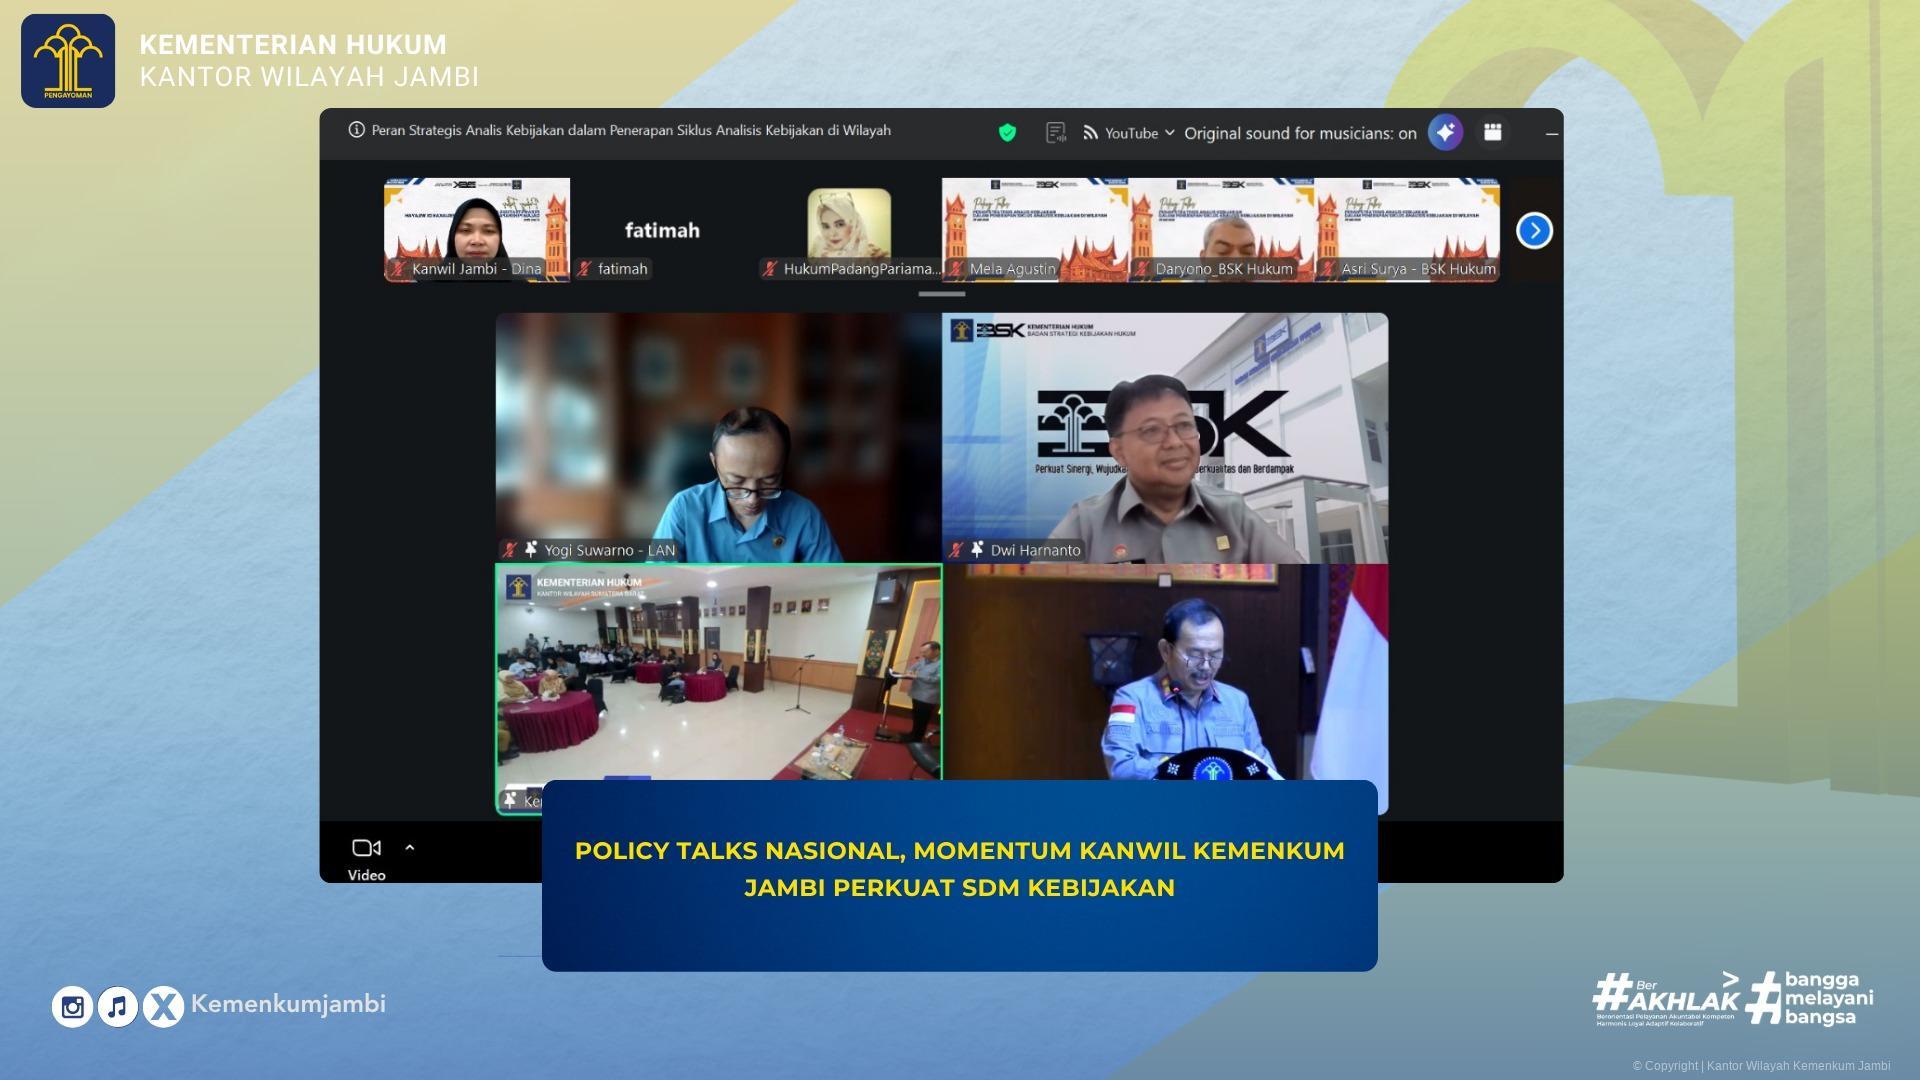Click 'KANTOR WILAYAH JAMBI' header text

[x=309, y=77]
